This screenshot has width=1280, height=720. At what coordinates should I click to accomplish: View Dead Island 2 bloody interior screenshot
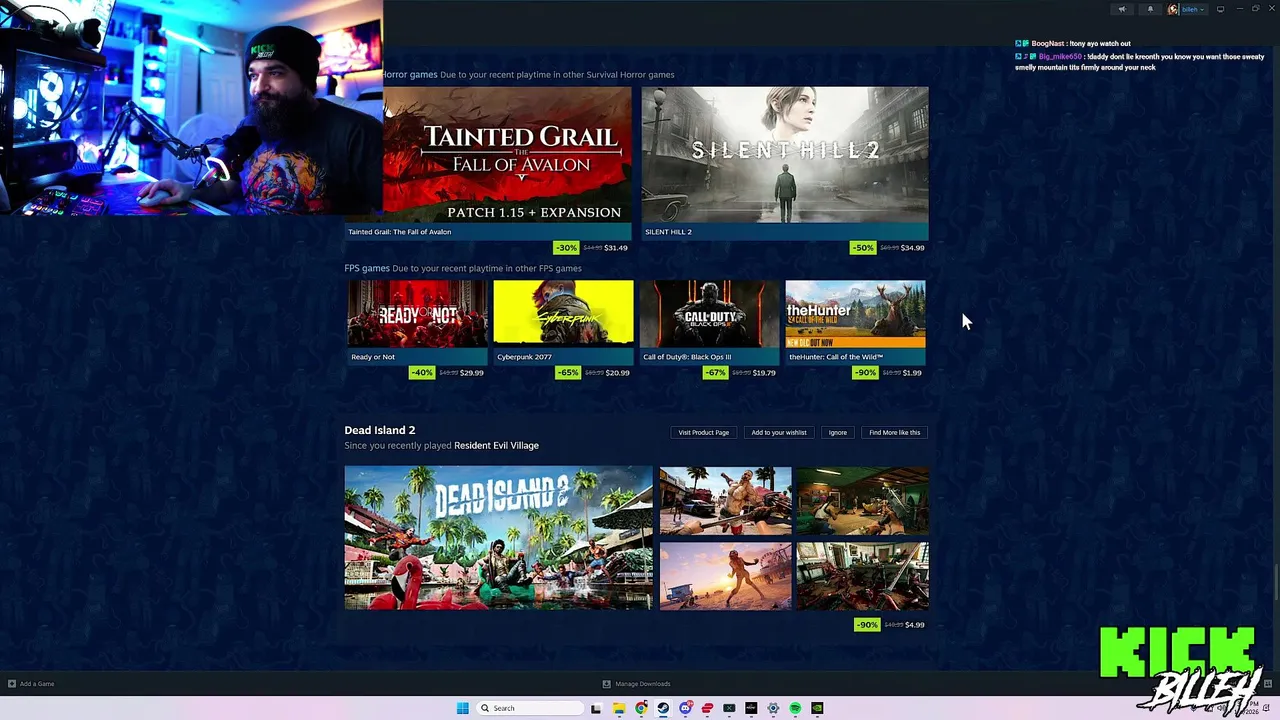tap(862, 576)
